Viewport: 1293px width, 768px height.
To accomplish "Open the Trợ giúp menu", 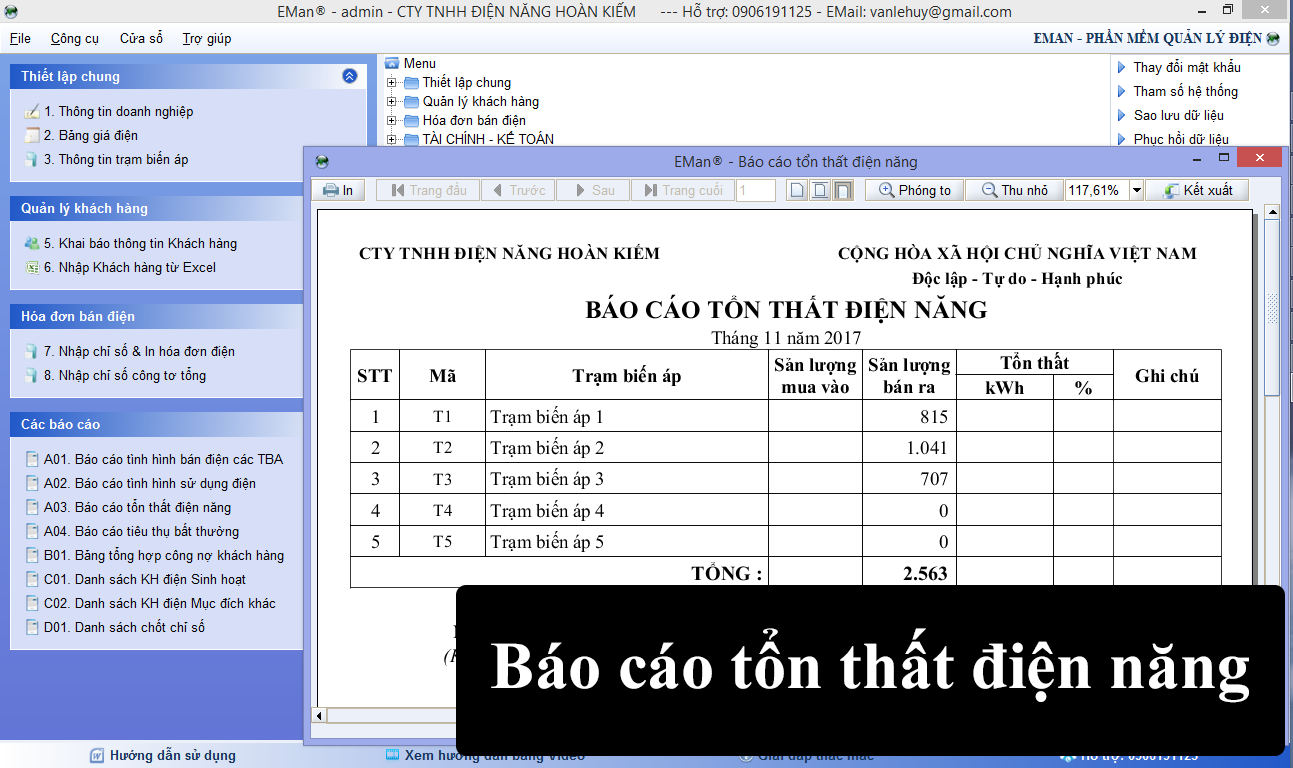I will pyautogui.click(x=207, y=38).
